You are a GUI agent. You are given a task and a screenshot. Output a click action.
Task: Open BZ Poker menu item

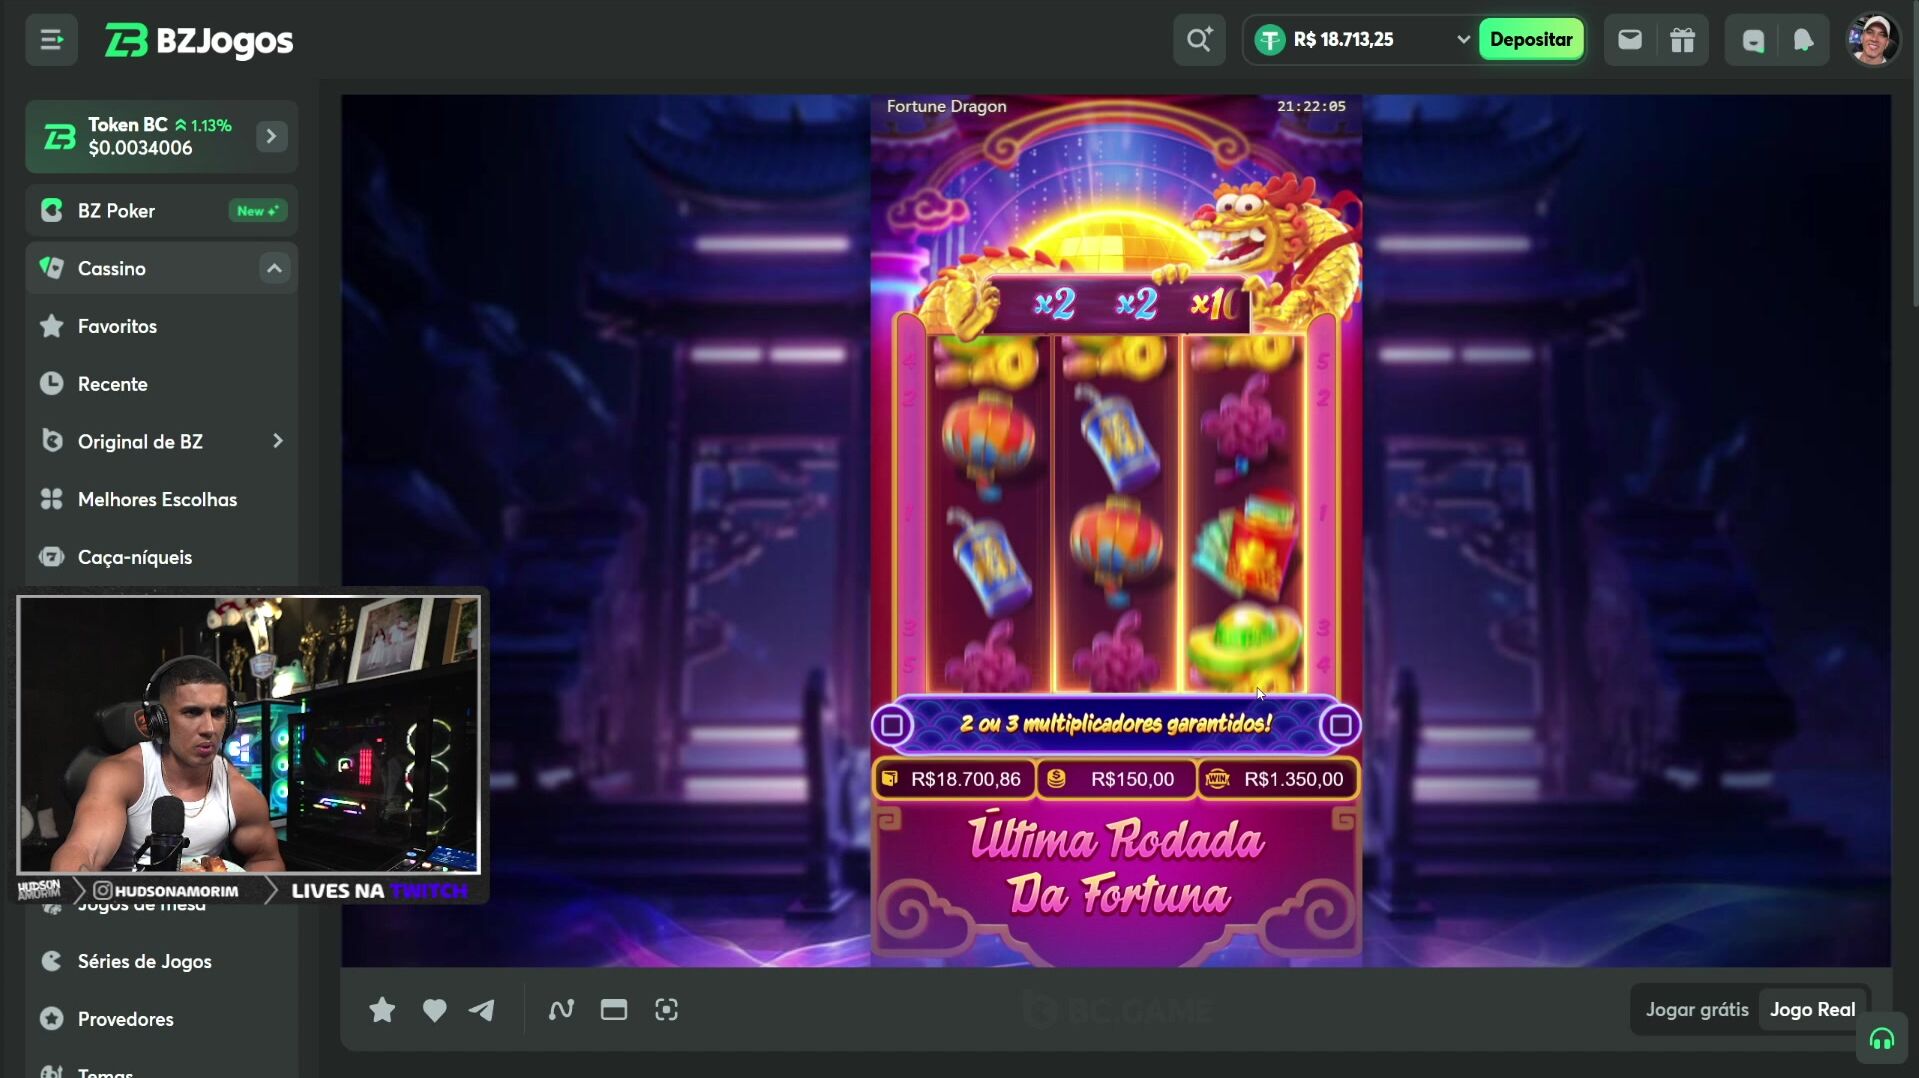[162, 210]
